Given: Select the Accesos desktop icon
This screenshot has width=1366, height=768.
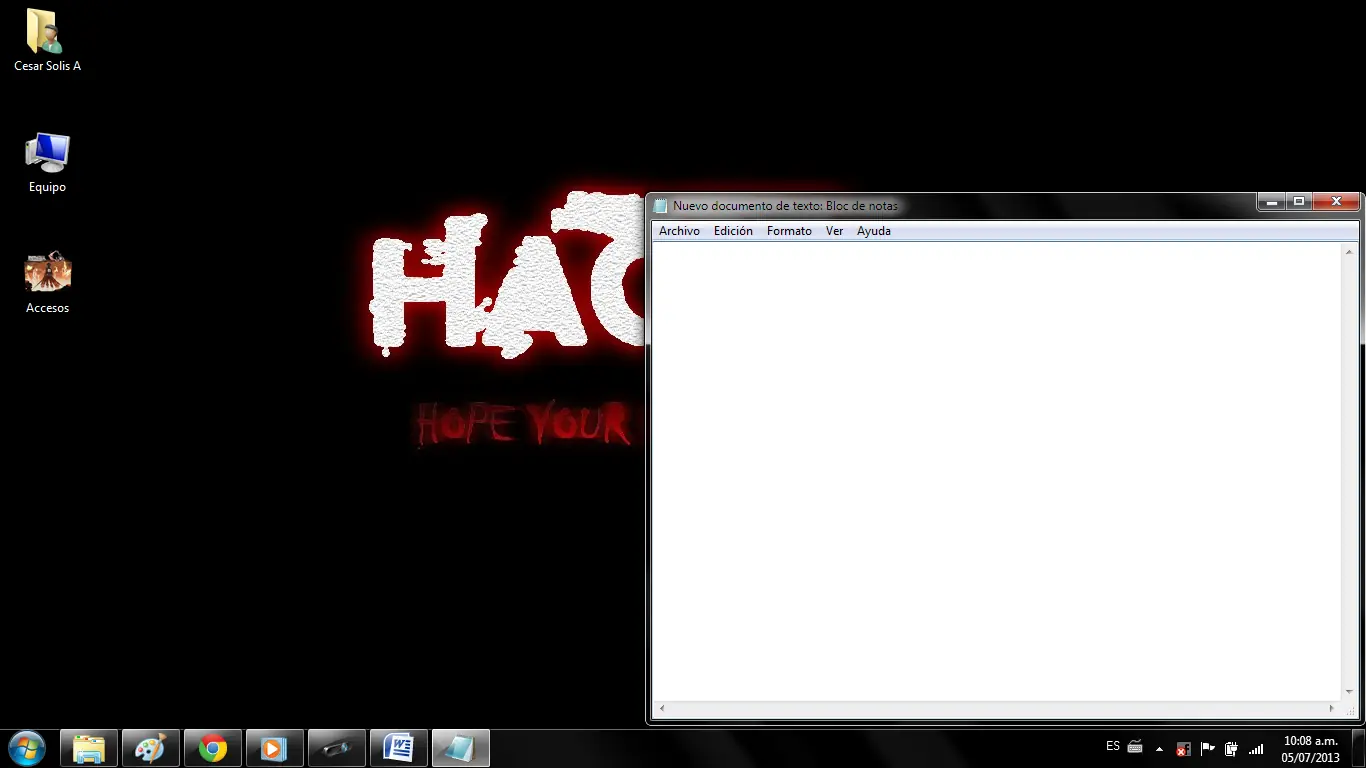Looking at the screenshot, I should coord(47,283).
